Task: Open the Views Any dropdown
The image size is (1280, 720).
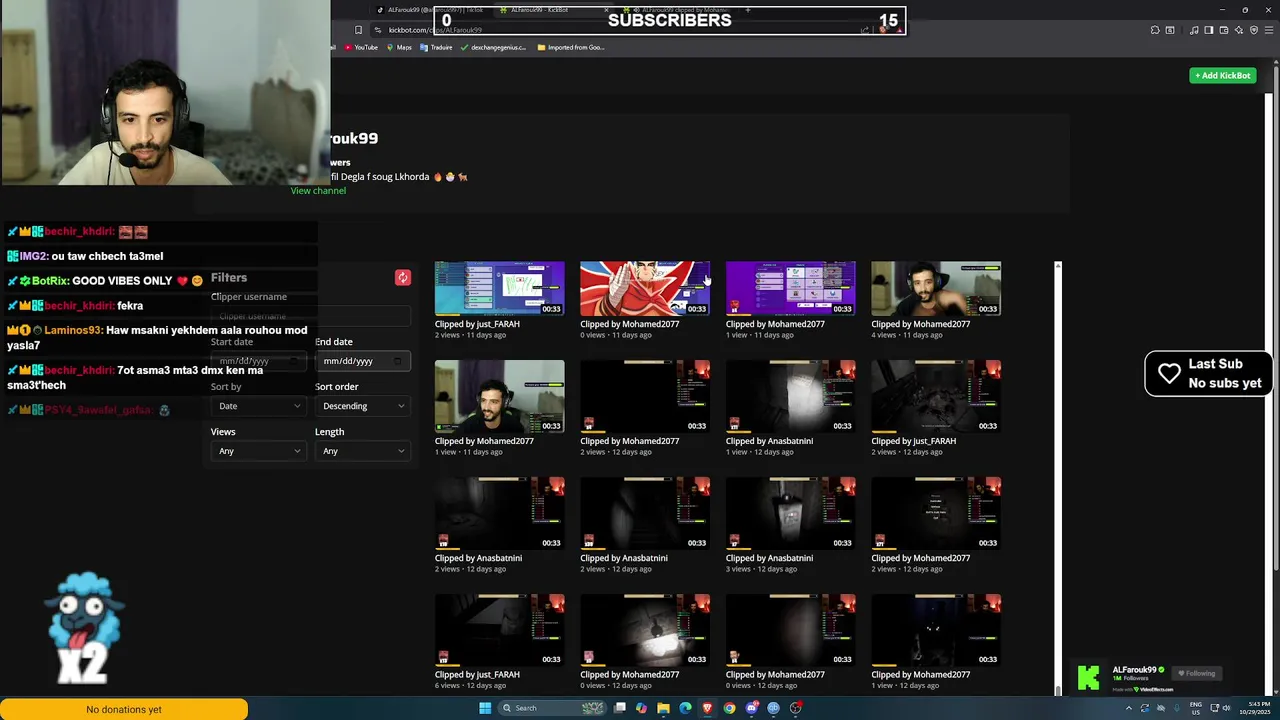Action: [x=259, y=451]
